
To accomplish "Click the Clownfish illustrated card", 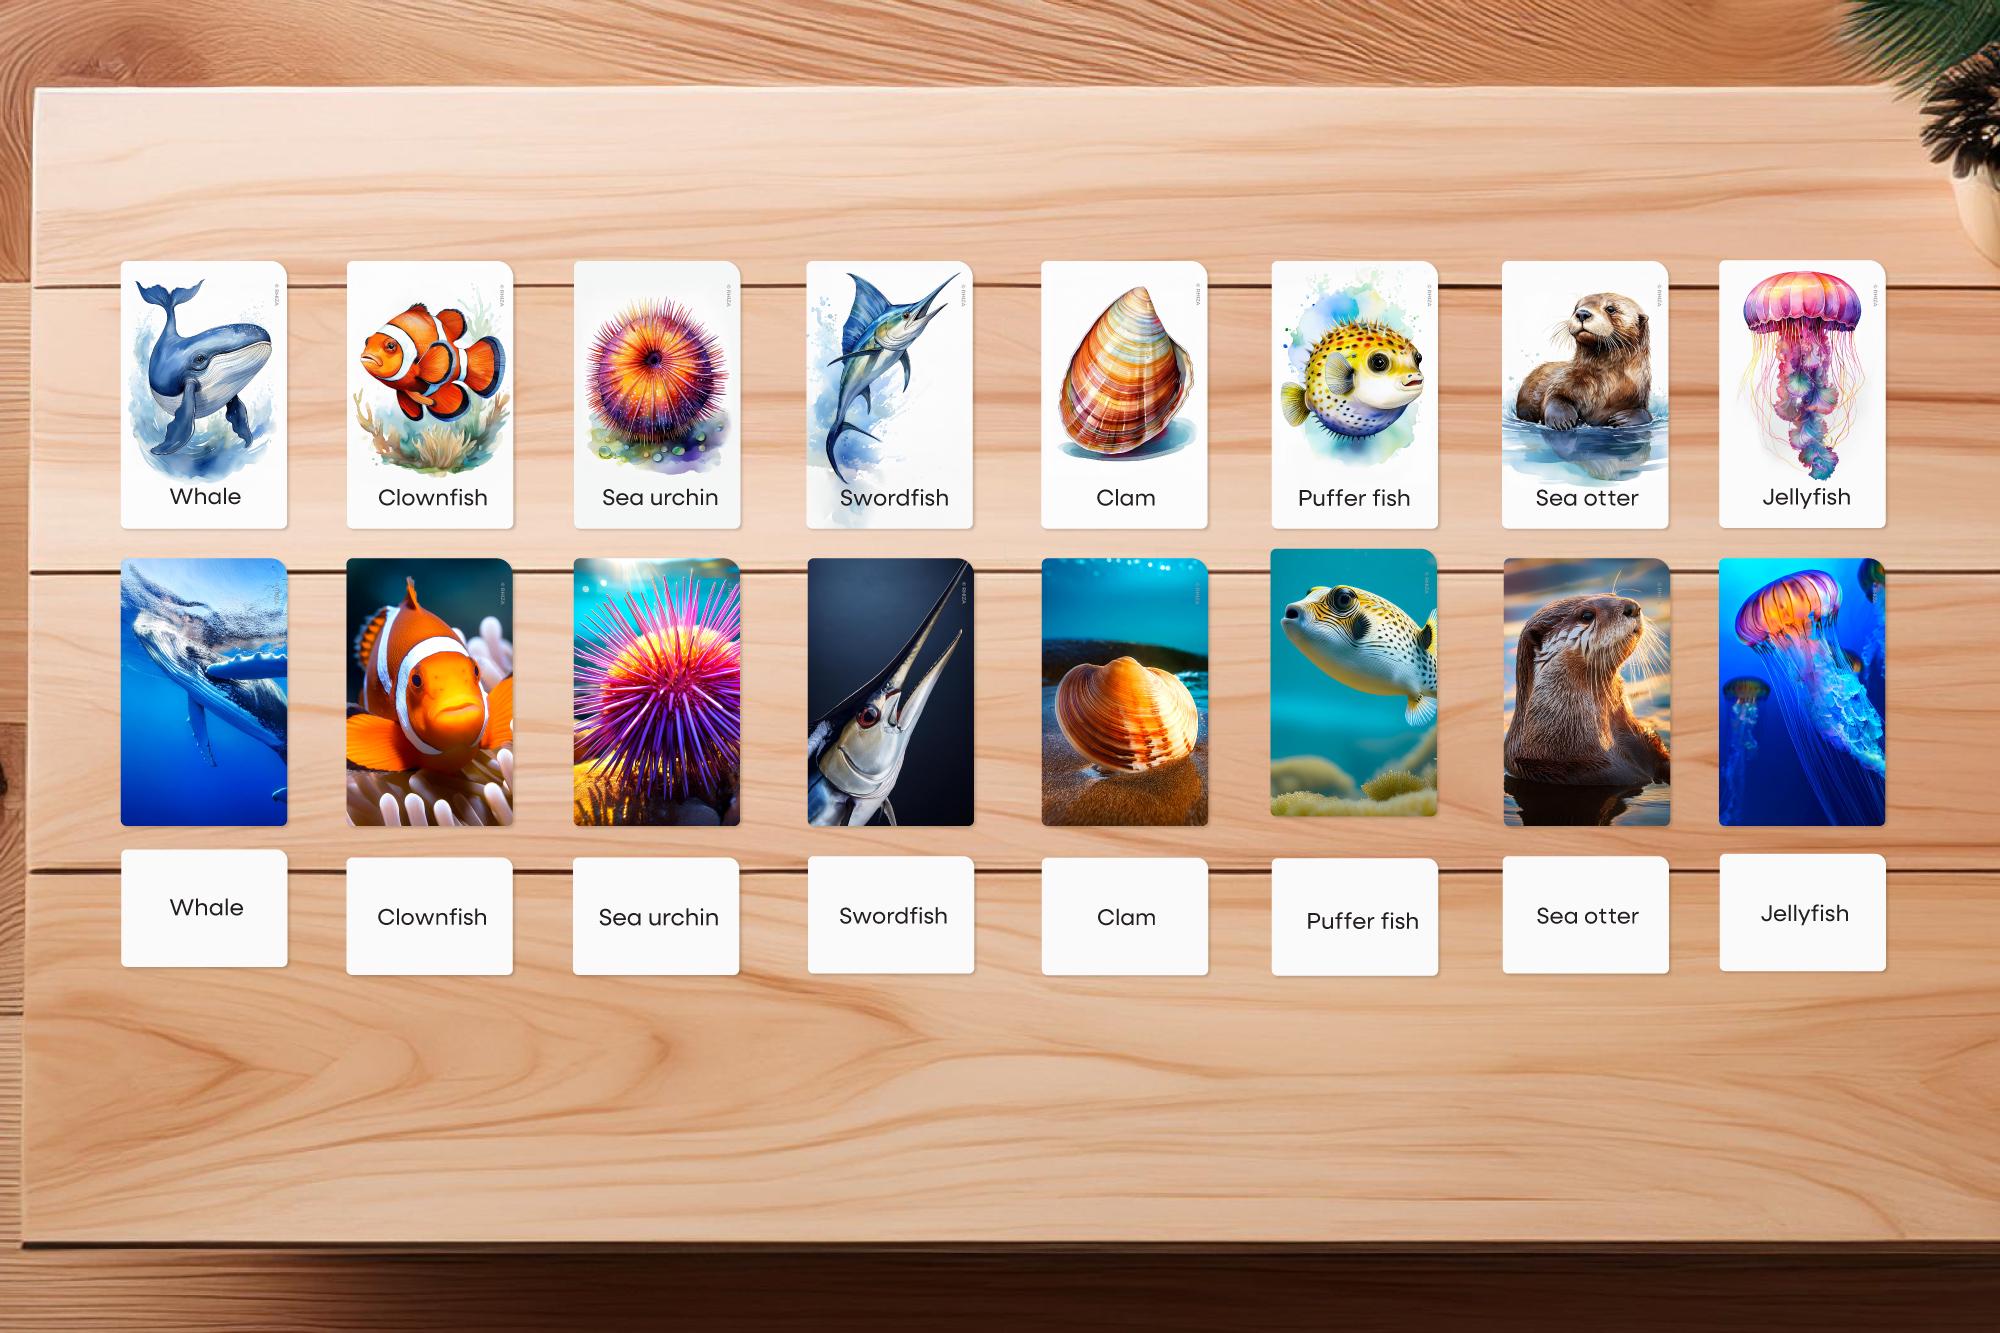I will [430, 390].
